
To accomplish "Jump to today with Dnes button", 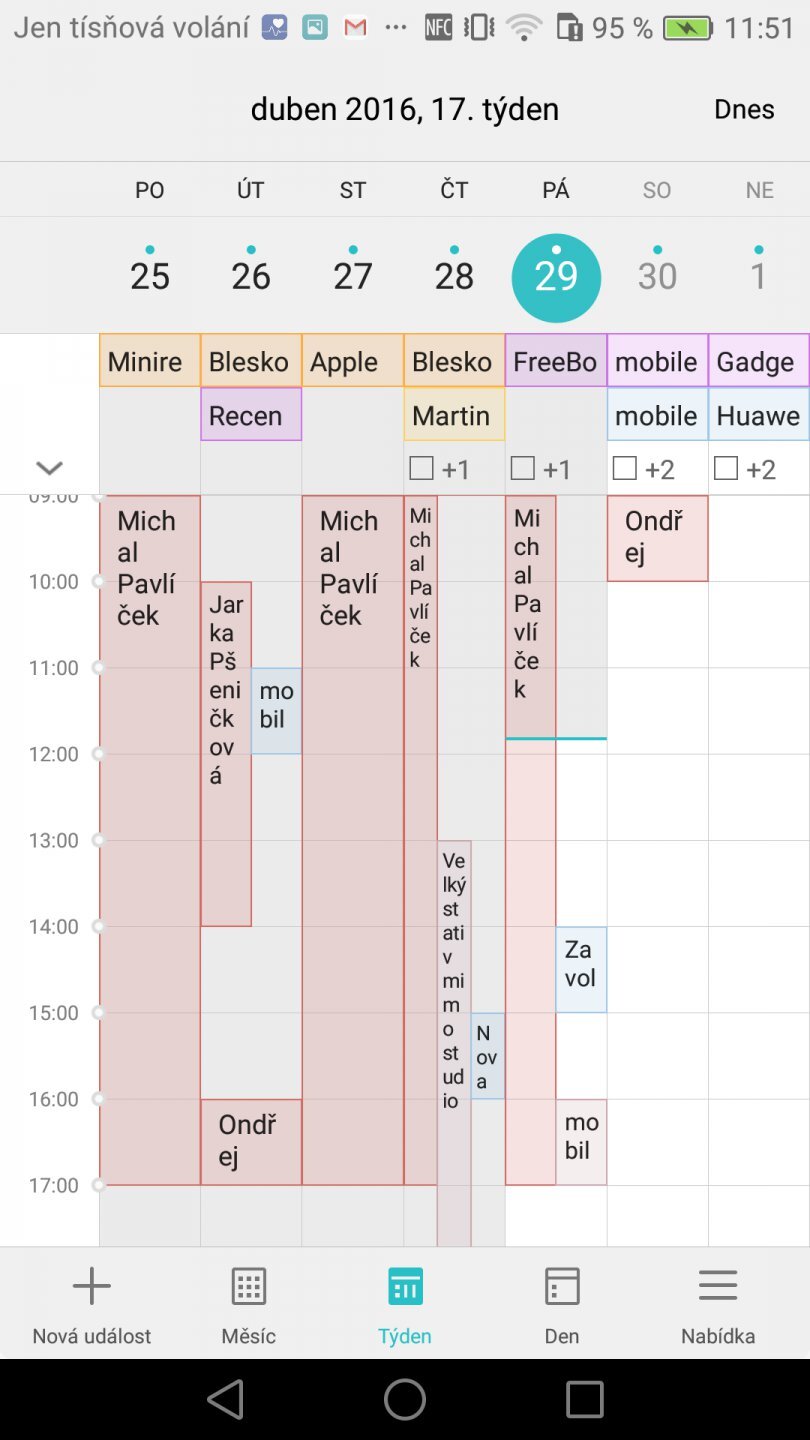I will (x=744, y=109).
